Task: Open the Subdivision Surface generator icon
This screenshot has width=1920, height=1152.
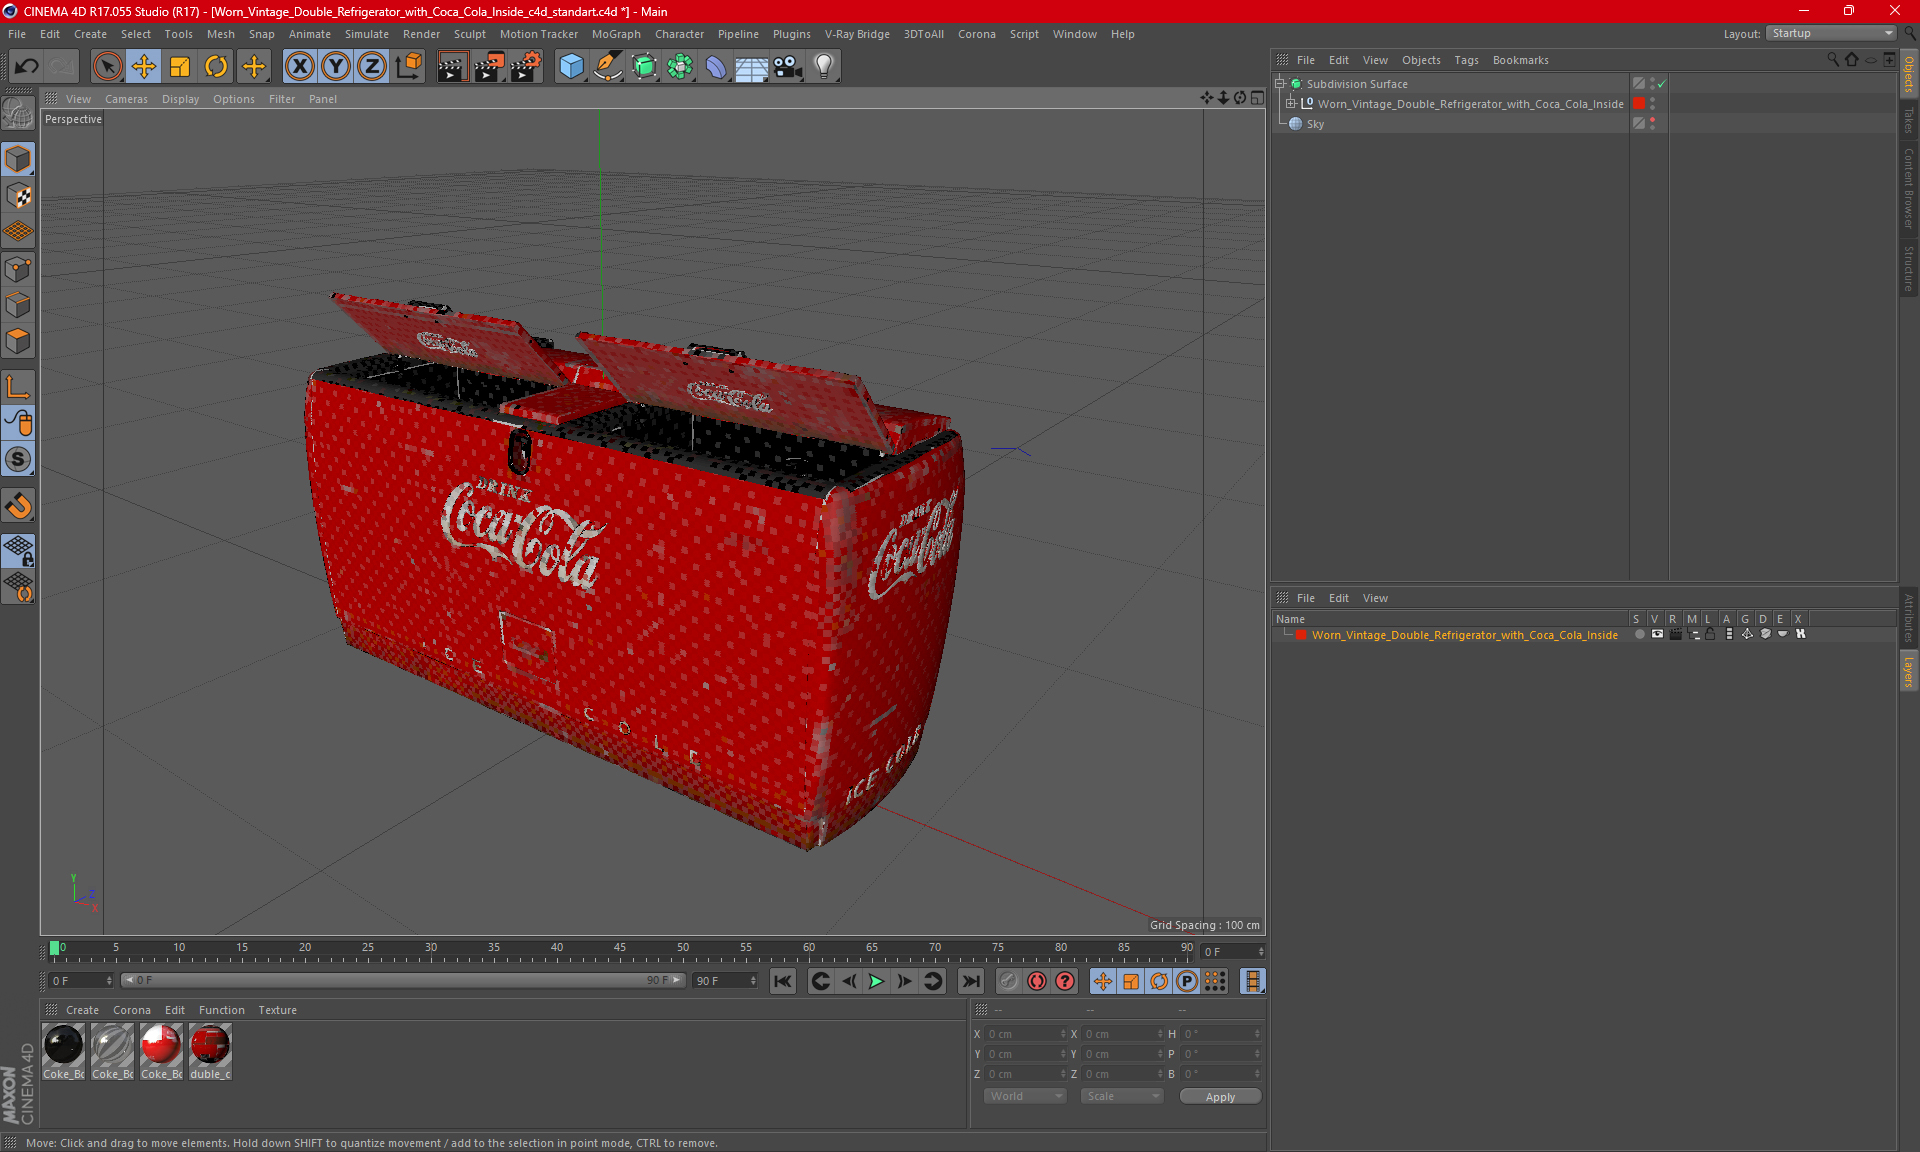Action: coord(644,67)
